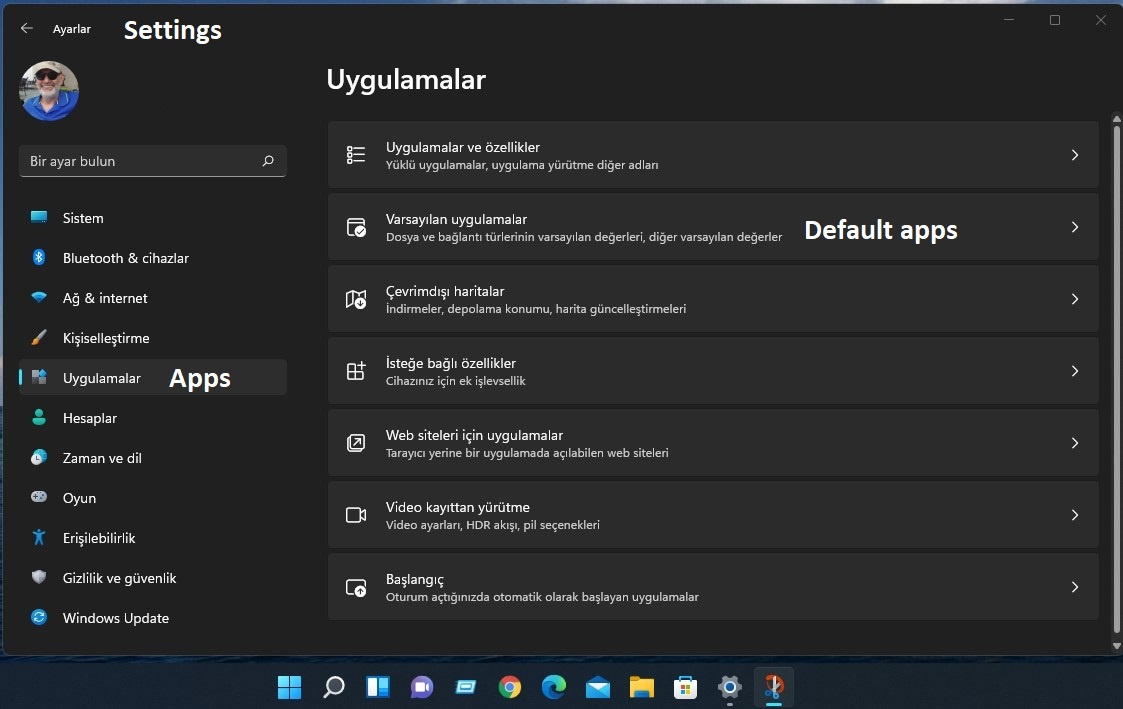Open the 'Başlangıç' entry

click(x=713, y=587)
